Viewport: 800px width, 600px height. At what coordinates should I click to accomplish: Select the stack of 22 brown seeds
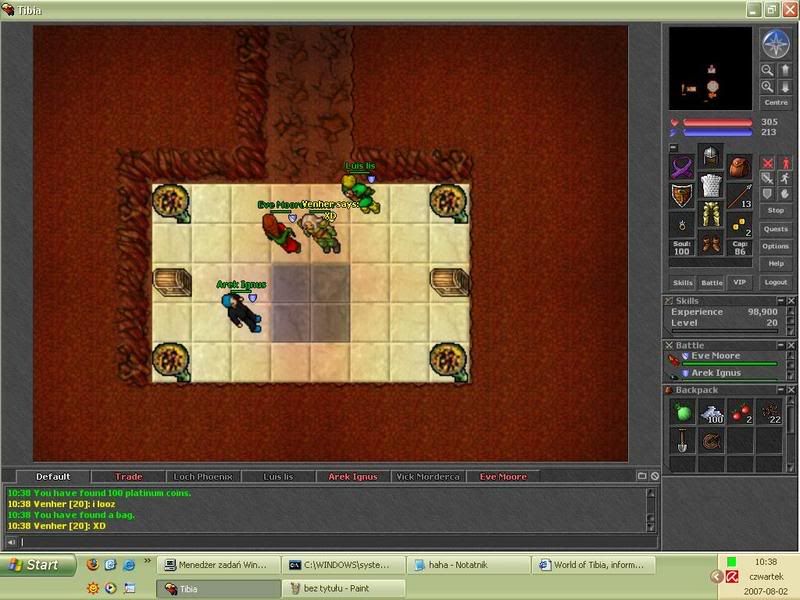point(769,412)
